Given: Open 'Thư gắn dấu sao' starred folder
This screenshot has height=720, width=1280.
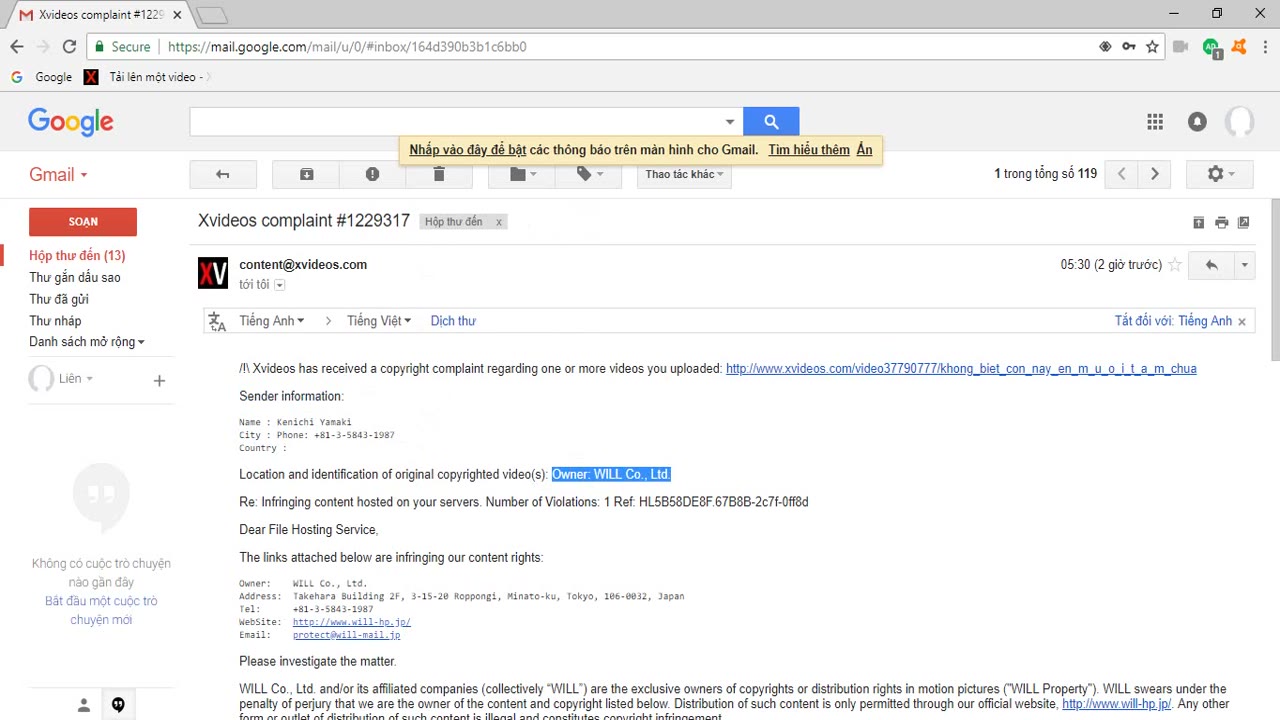Looking at the screenshot, I should [x=75, y=277].
